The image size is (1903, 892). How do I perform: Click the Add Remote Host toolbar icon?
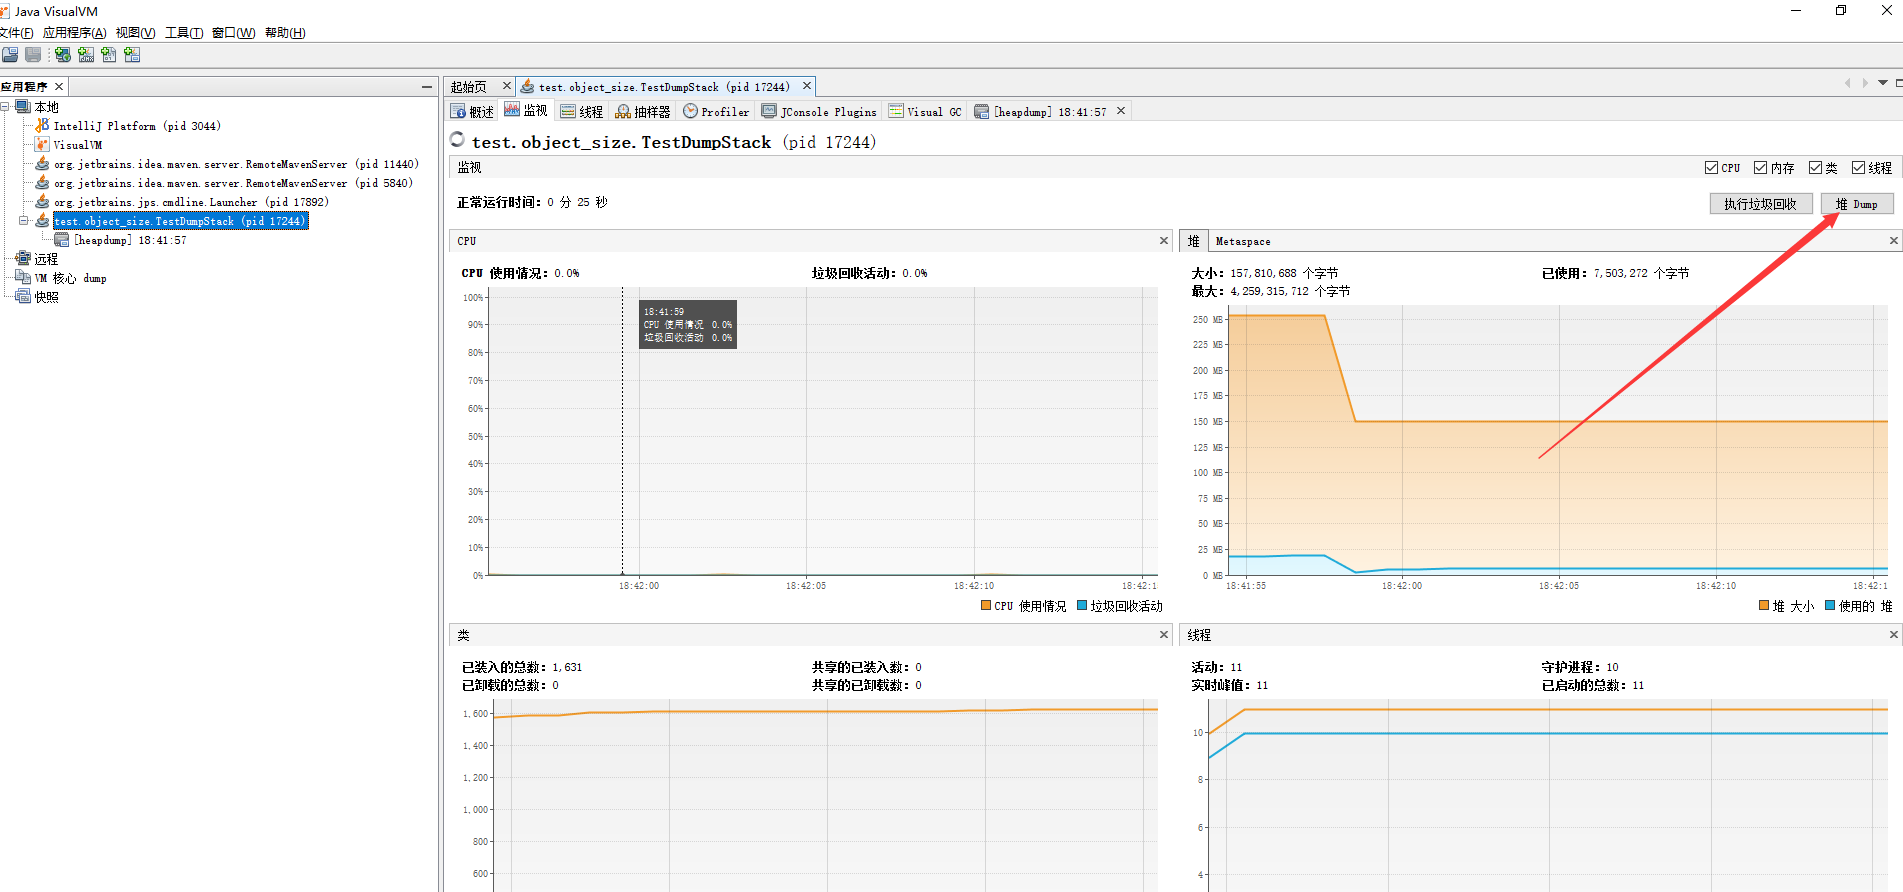pos(63,55)
